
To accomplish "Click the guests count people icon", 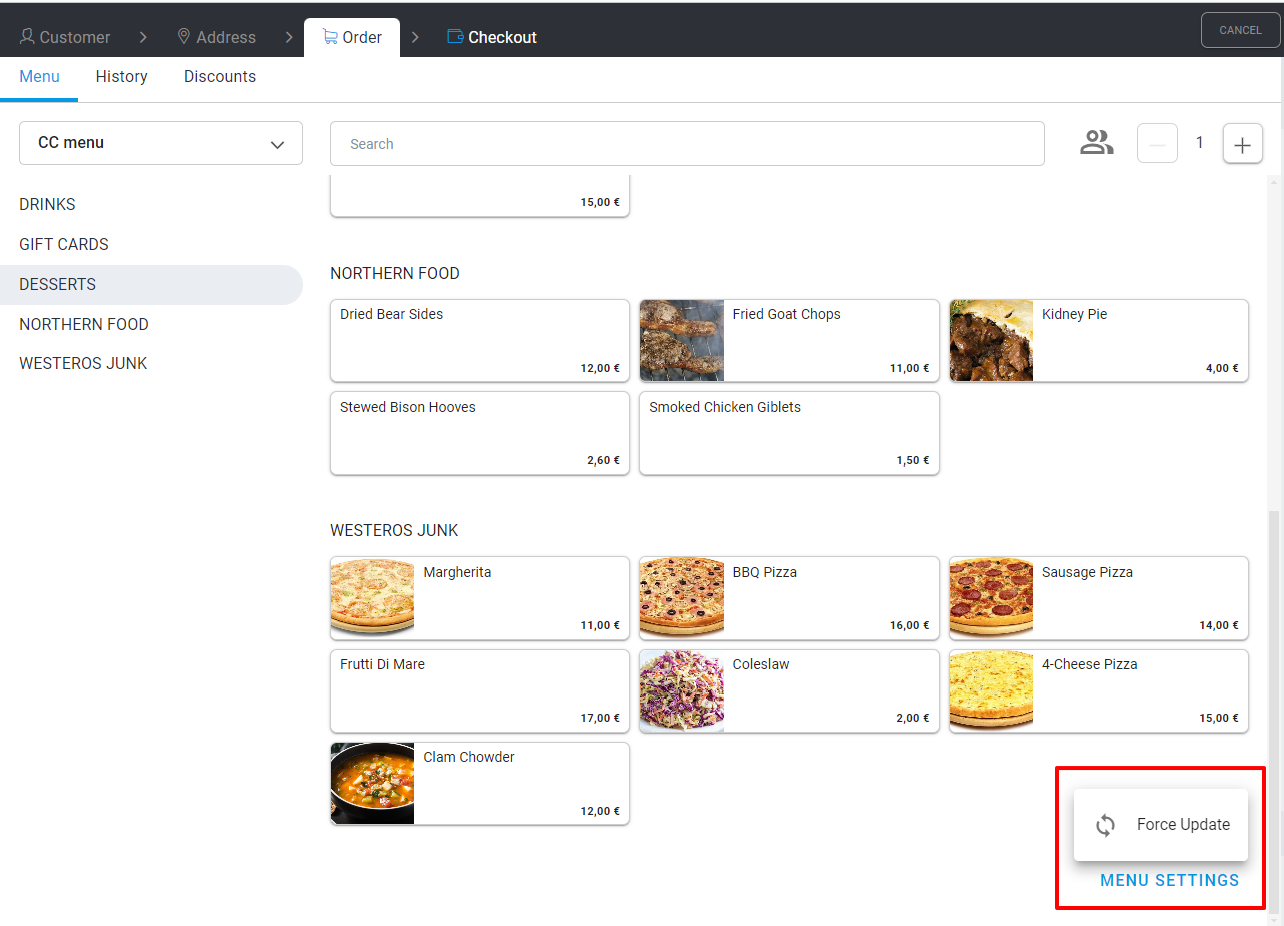I will coord(1096,143).
